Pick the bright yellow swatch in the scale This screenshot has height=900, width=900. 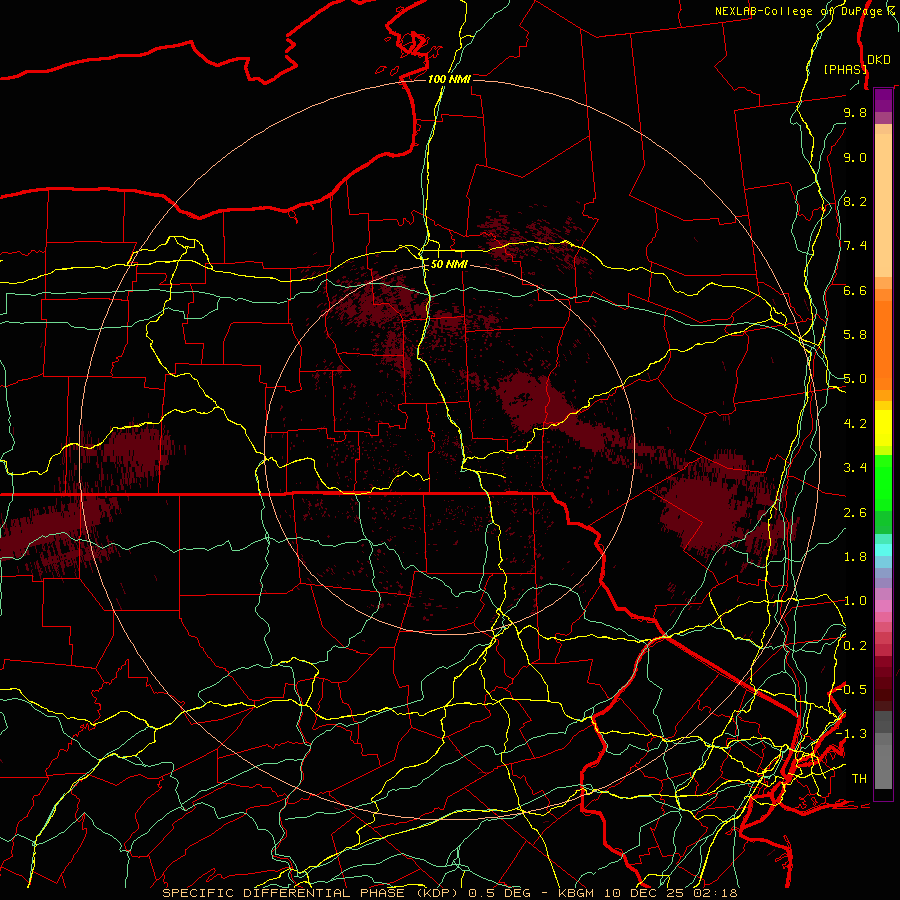point(883,428)
